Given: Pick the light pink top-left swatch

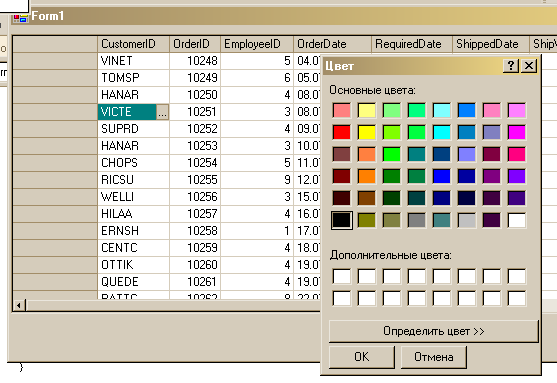Looking at the screenshot, I should click(342, 110).
